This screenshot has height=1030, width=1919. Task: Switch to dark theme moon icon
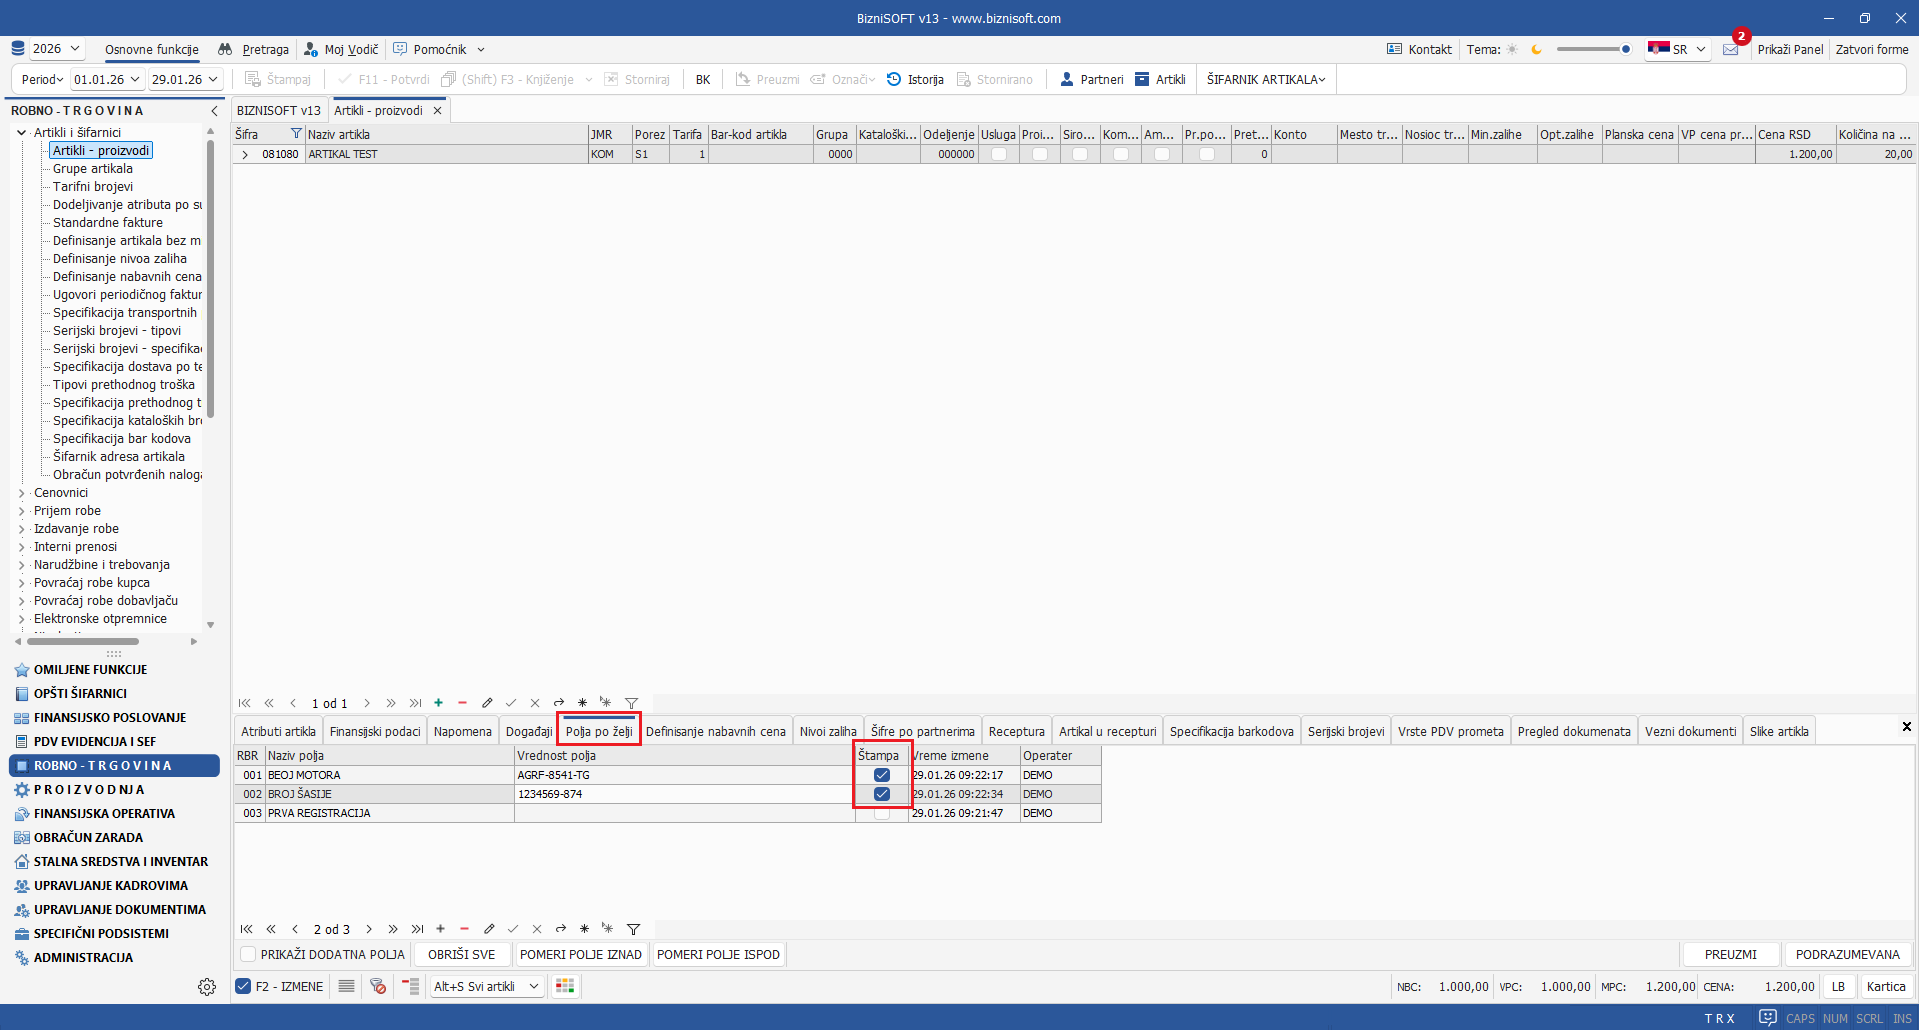tap(1537, 49)
